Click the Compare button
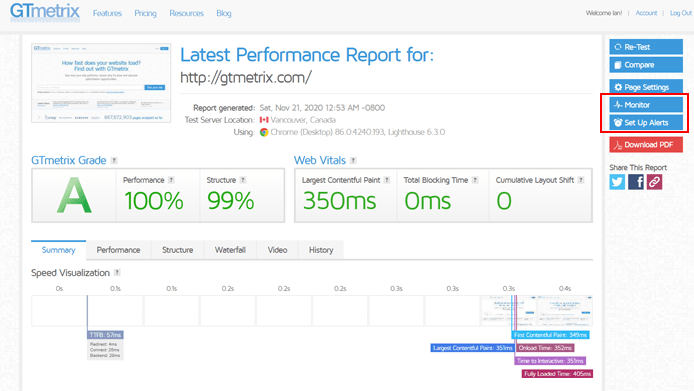Image resolution: width=694 pixels, height=391 pixels. (646, 65)
